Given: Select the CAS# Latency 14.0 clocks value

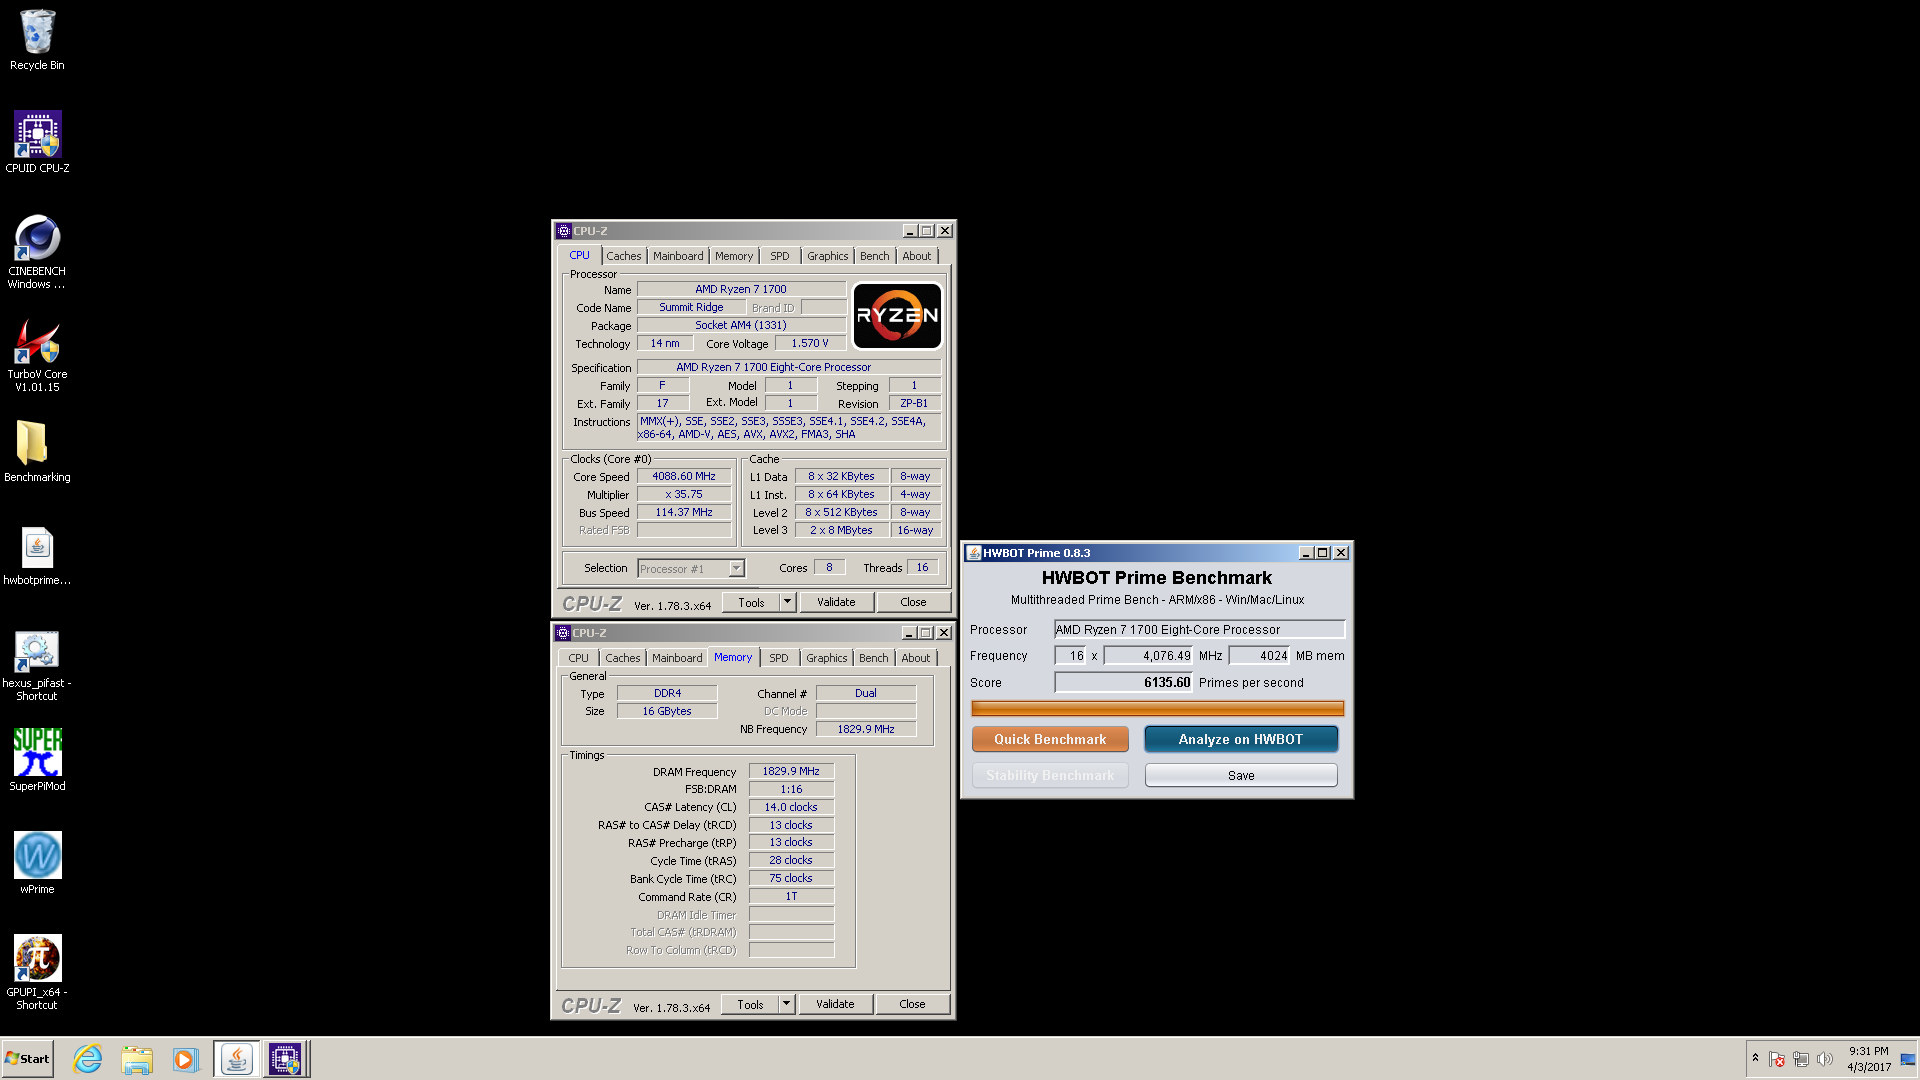Looking at the screenshot, I should 791,808.
